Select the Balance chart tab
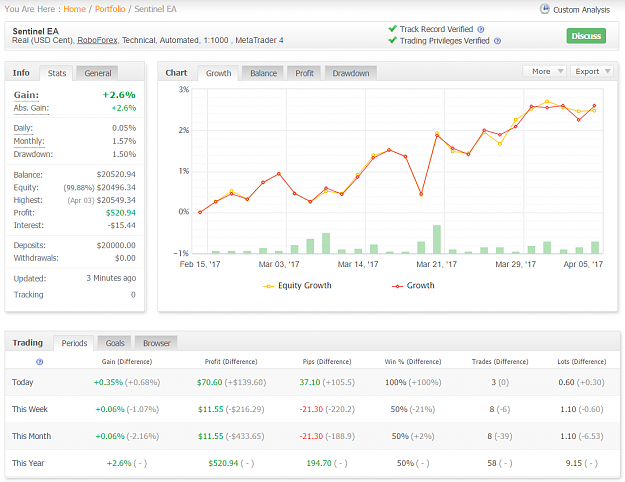This screenshot has height=482, width=625. (x=263, y=73)
